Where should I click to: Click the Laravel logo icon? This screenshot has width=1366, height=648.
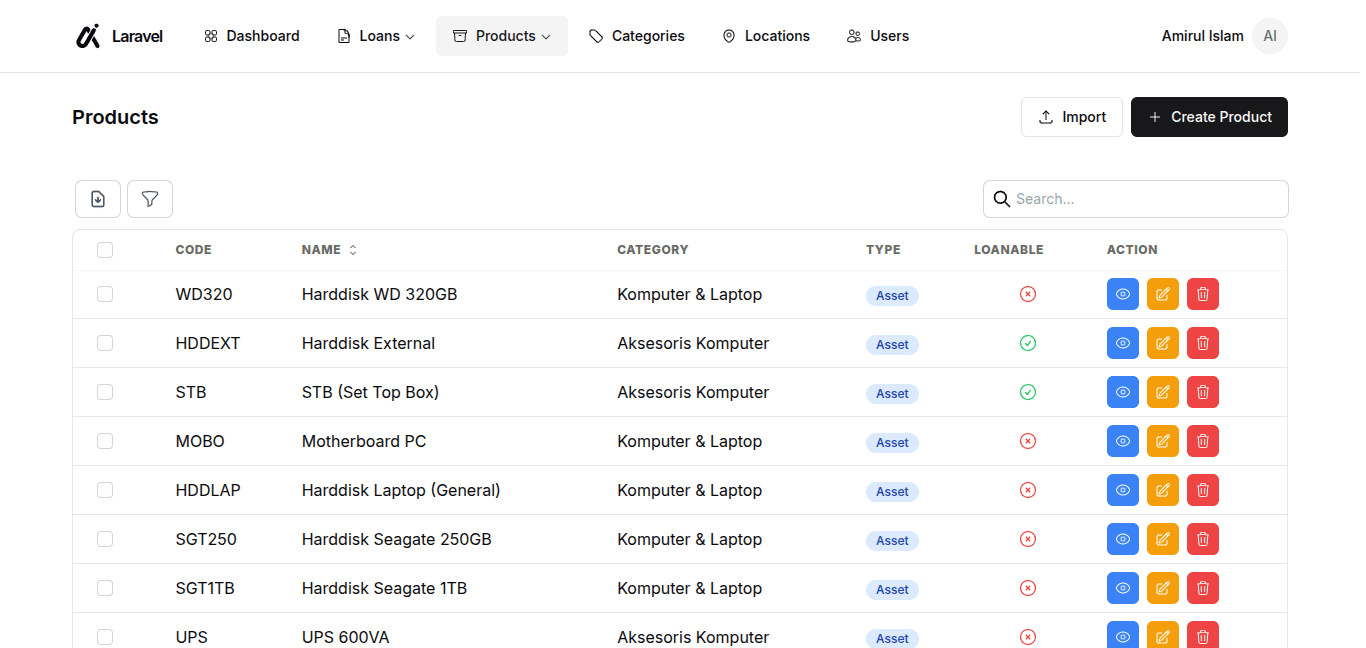pos(88,36)
